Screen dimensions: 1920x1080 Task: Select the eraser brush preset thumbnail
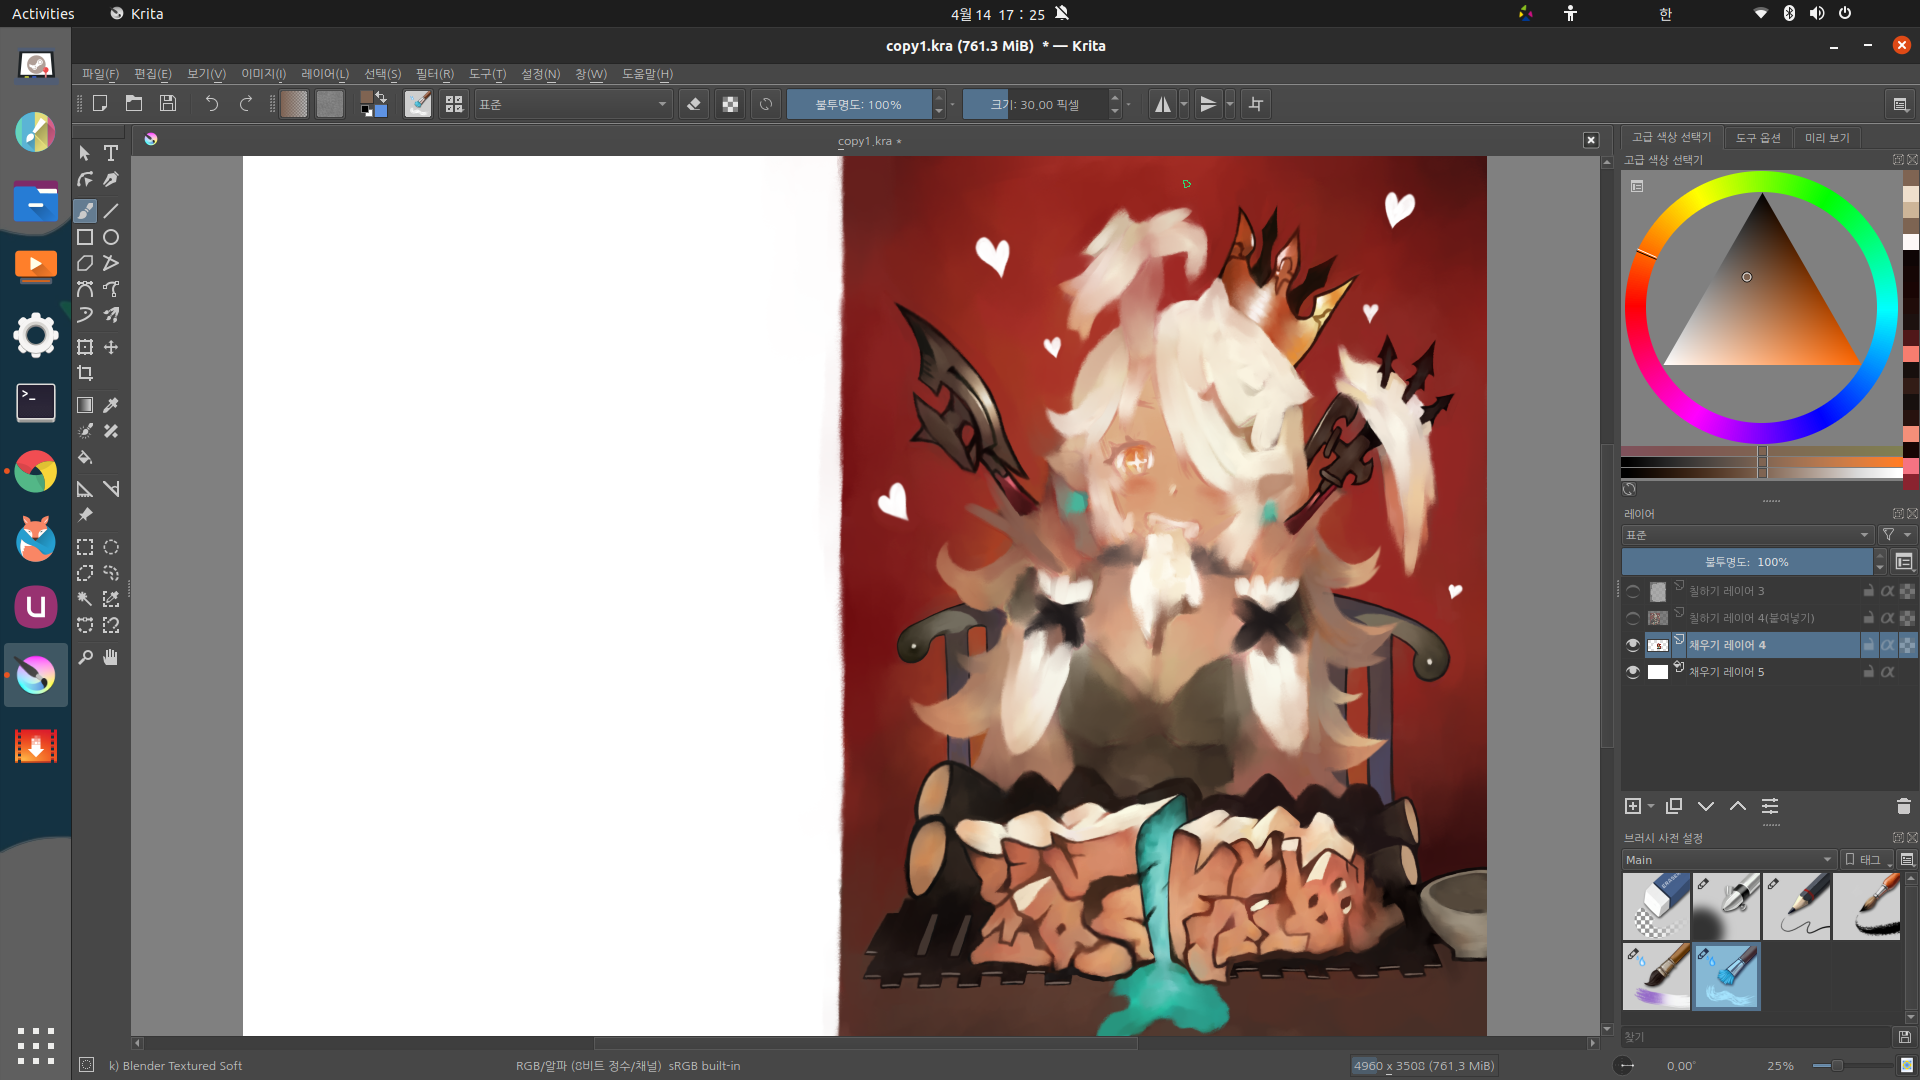pos(1656,906)
